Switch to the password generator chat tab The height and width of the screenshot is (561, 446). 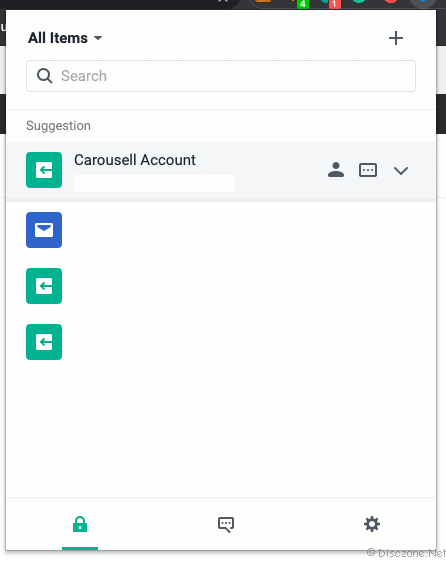226,525
